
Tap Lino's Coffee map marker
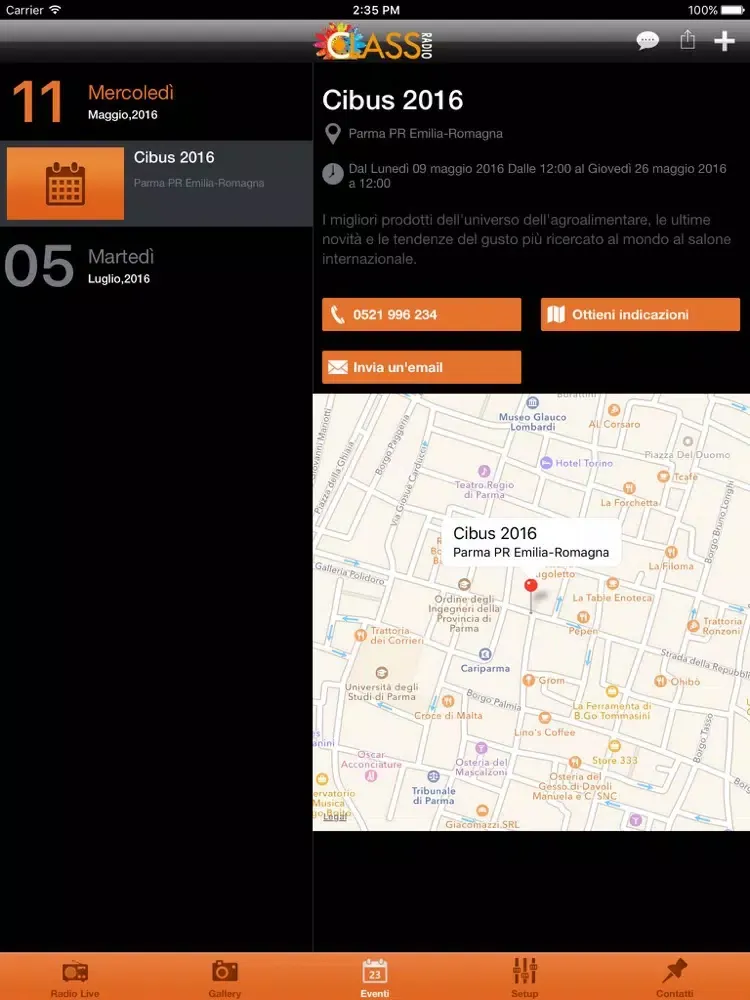[544, 718]
